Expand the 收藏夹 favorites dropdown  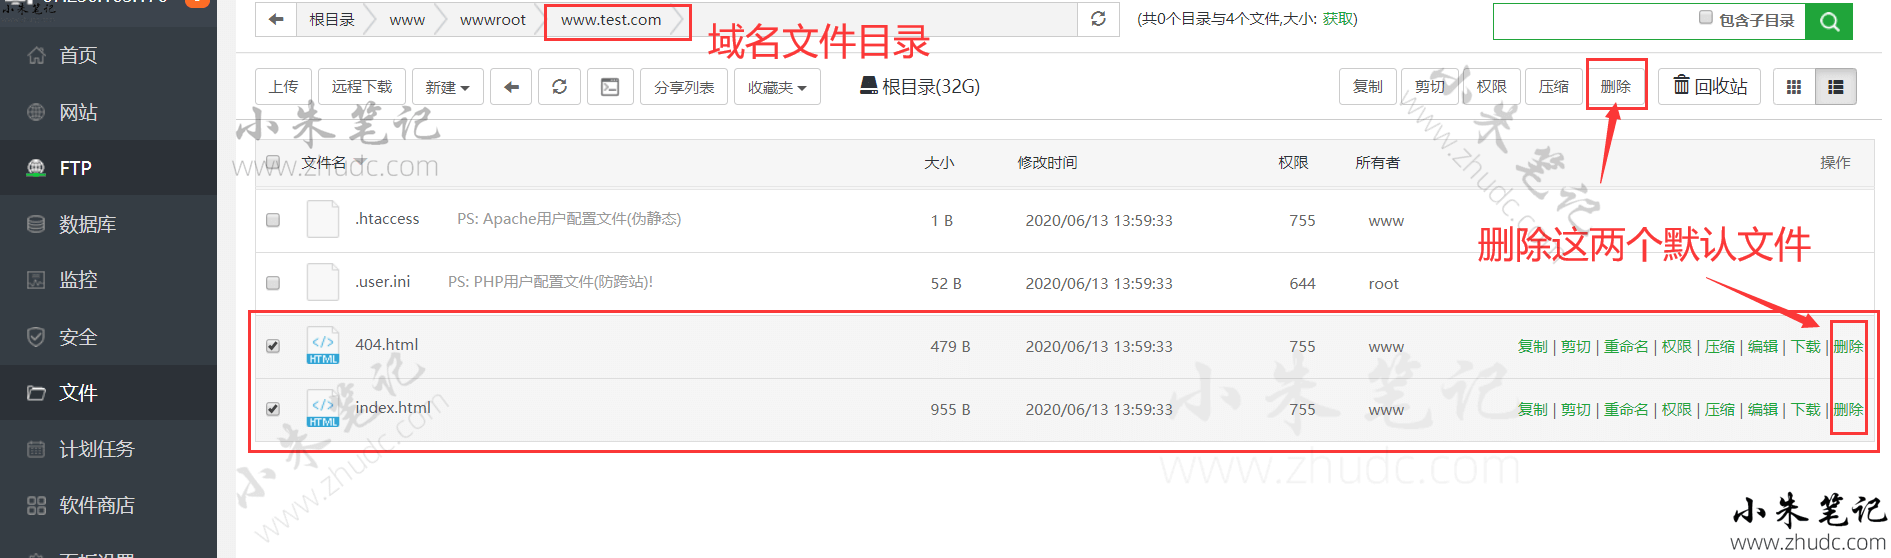tap(777, 87)
